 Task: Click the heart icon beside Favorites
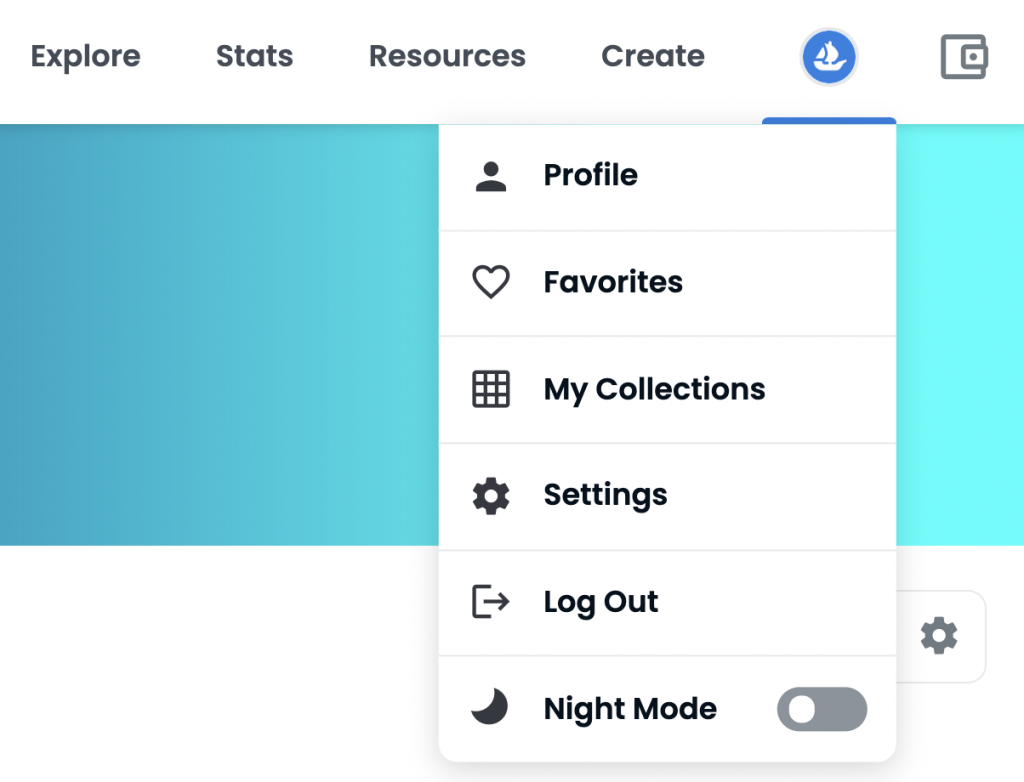[x=490, y=283]
